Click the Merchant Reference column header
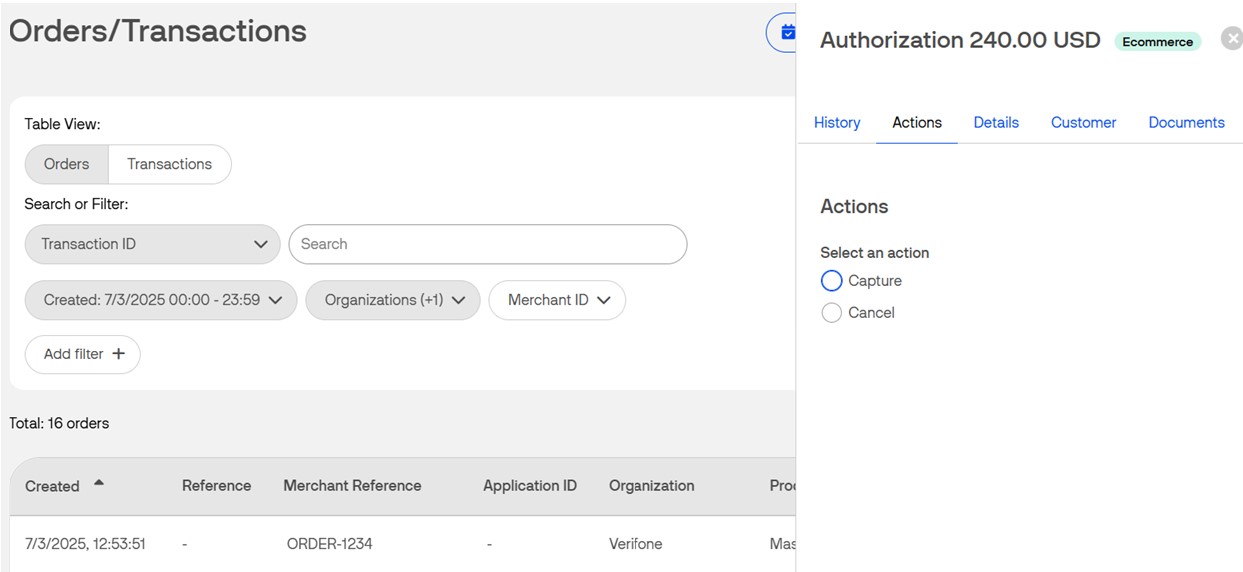 point(352,485)
